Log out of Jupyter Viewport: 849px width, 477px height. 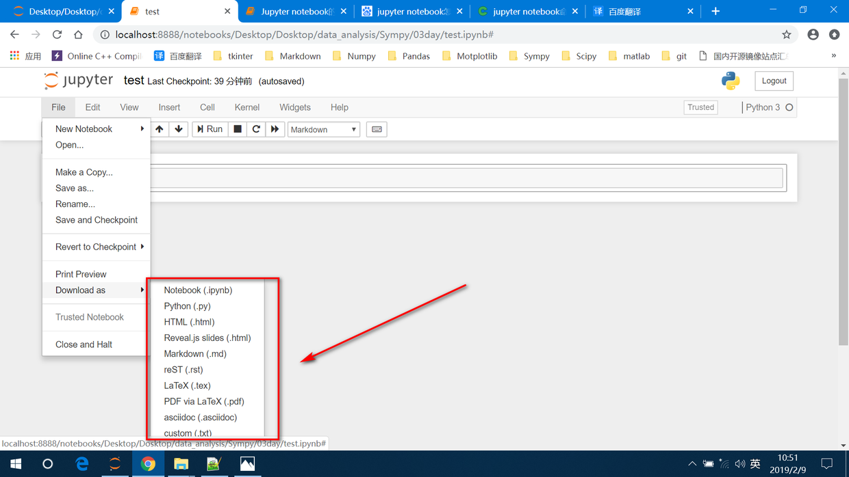point(774,81)
